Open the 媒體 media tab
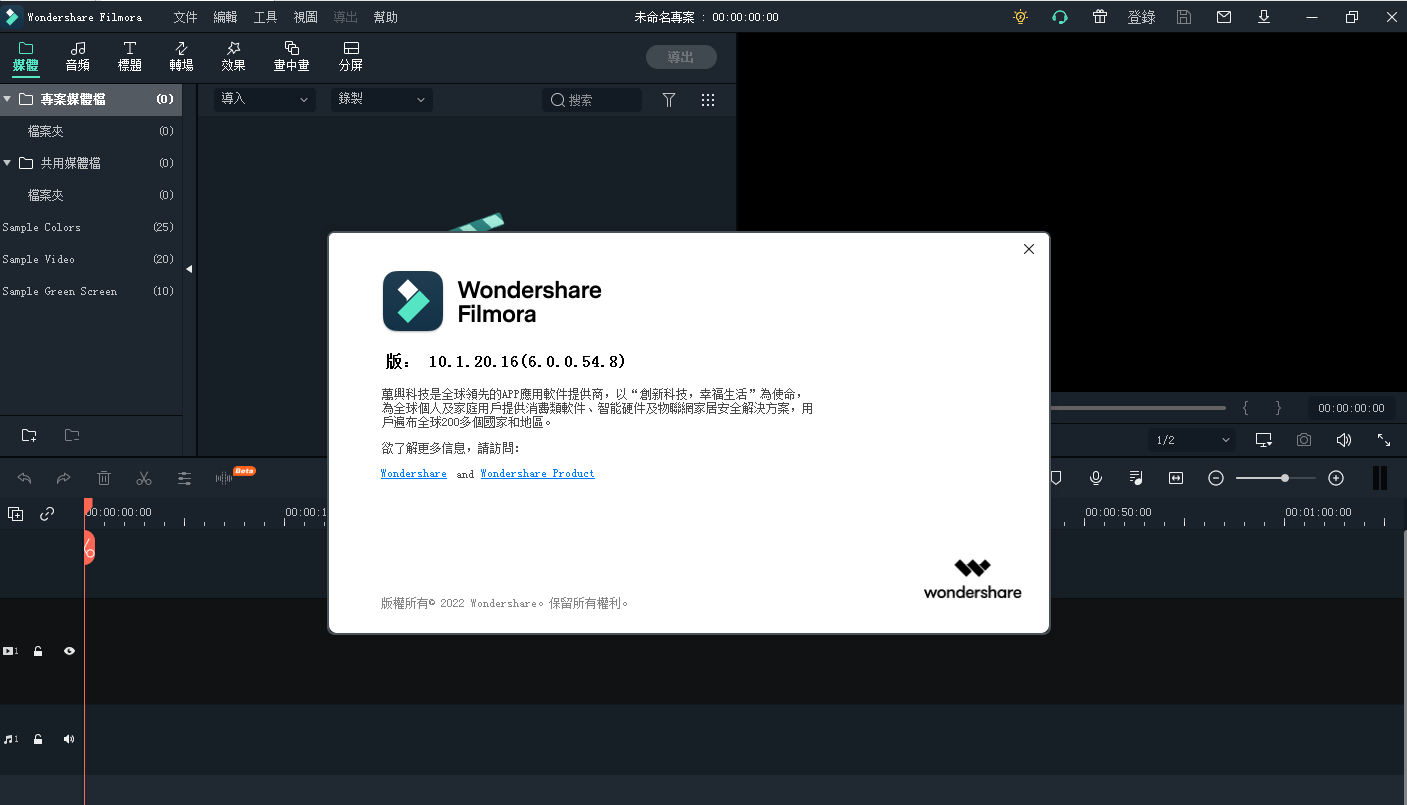The width and height of the screenshot is (1407, 805). [x=26, y=56]
